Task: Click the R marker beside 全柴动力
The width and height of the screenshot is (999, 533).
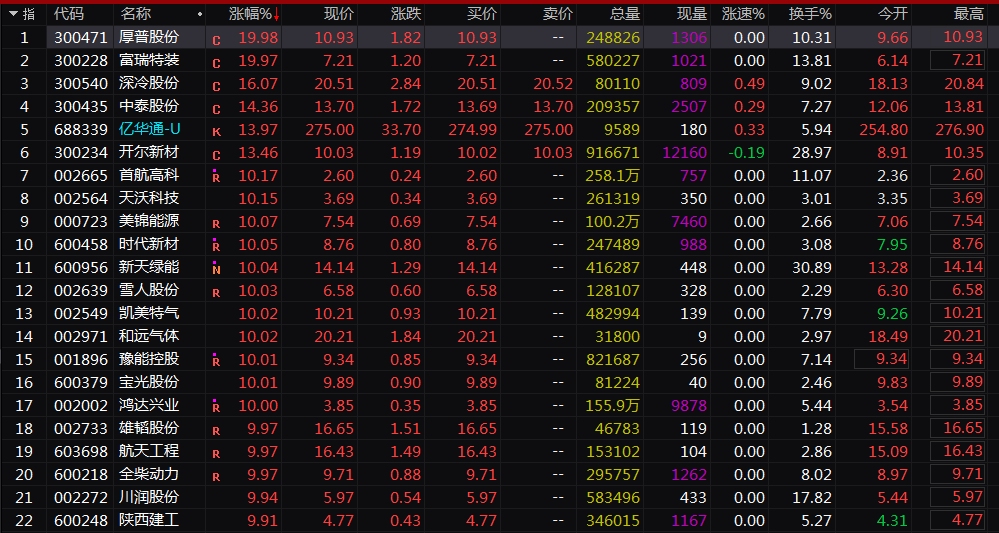Action: pyautogui.click(x=216, y=477)
